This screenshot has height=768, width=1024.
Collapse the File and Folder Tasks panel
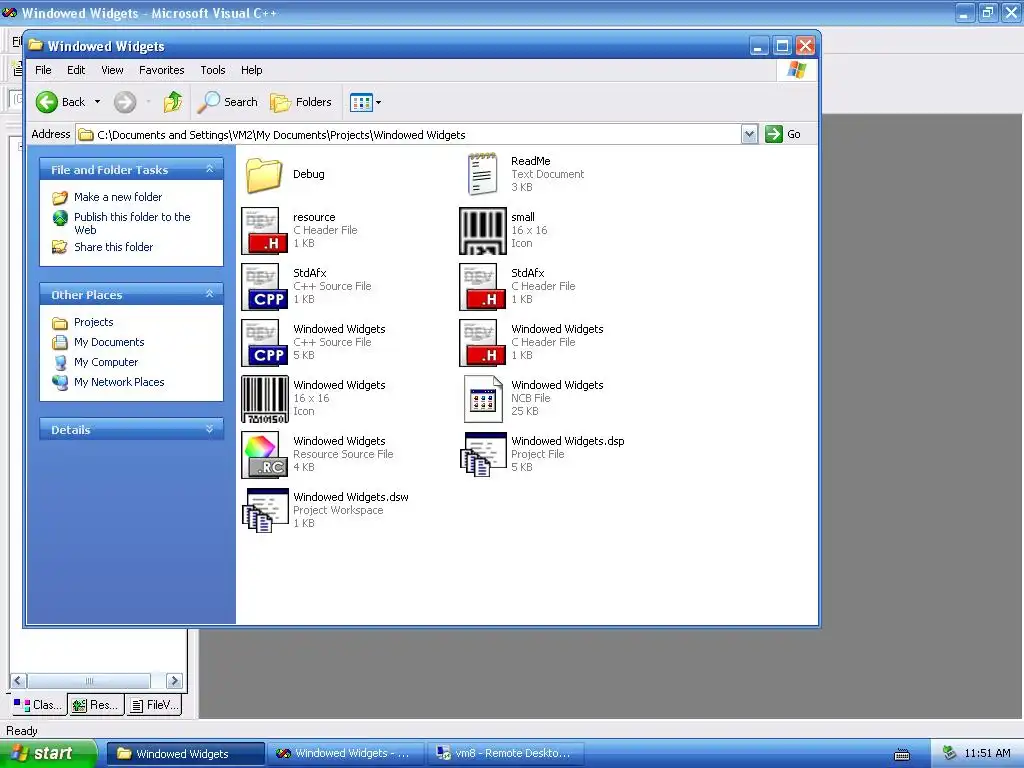(x=210, y=168)
